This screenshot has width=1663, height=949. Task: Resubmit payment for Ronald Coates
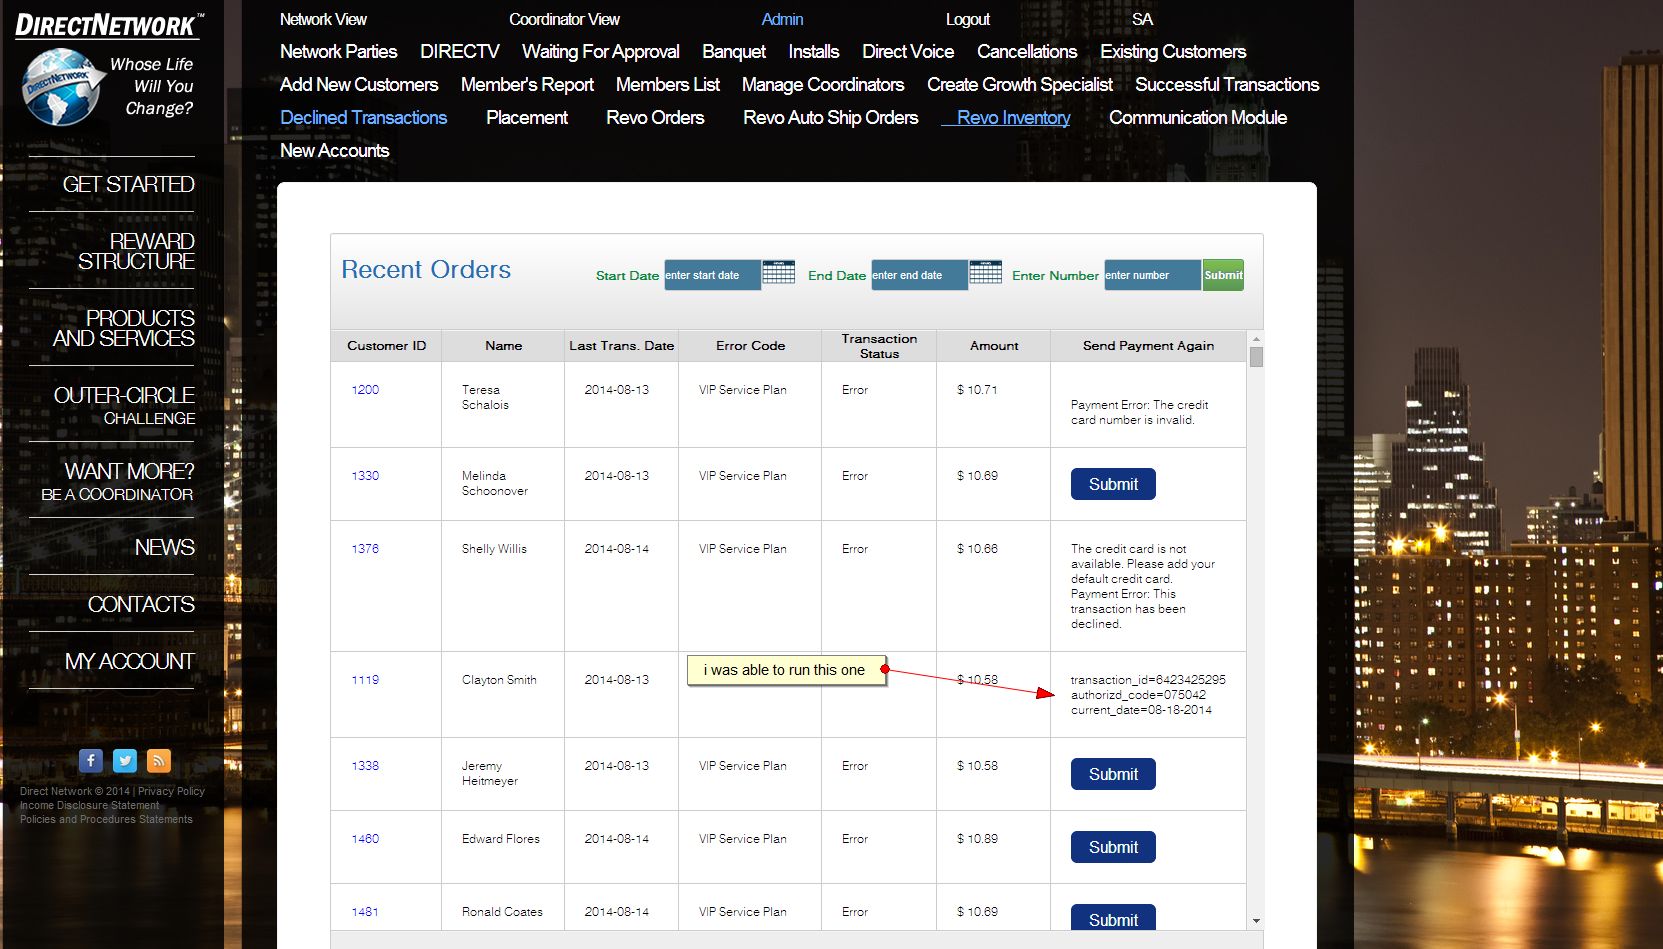click(x=1113, y=918)
